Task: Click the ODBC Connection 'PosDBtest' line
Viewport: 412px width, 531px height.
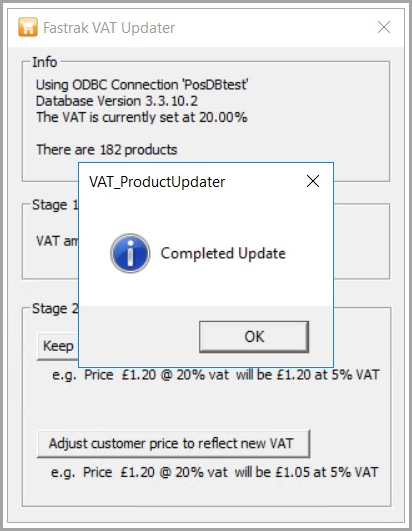Action: click(142, 85)
